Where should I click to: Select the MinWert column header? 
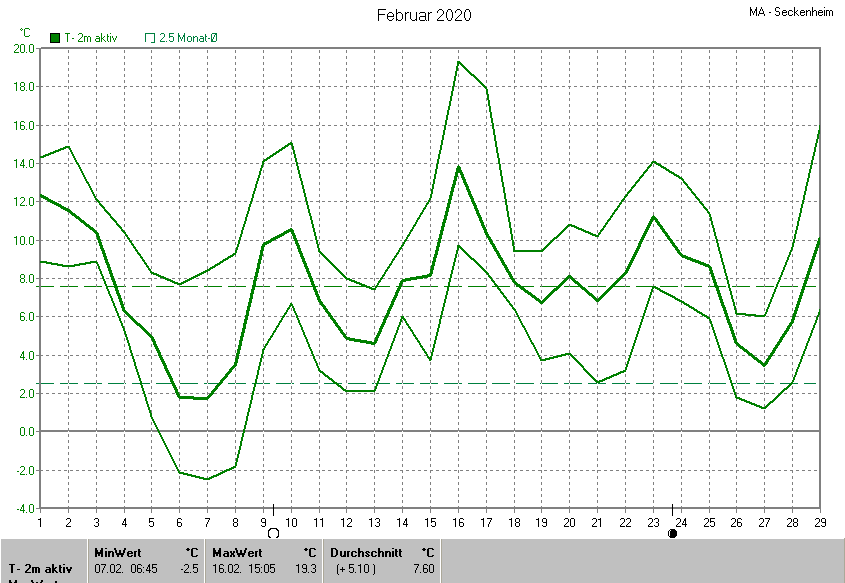coord(116,552)
